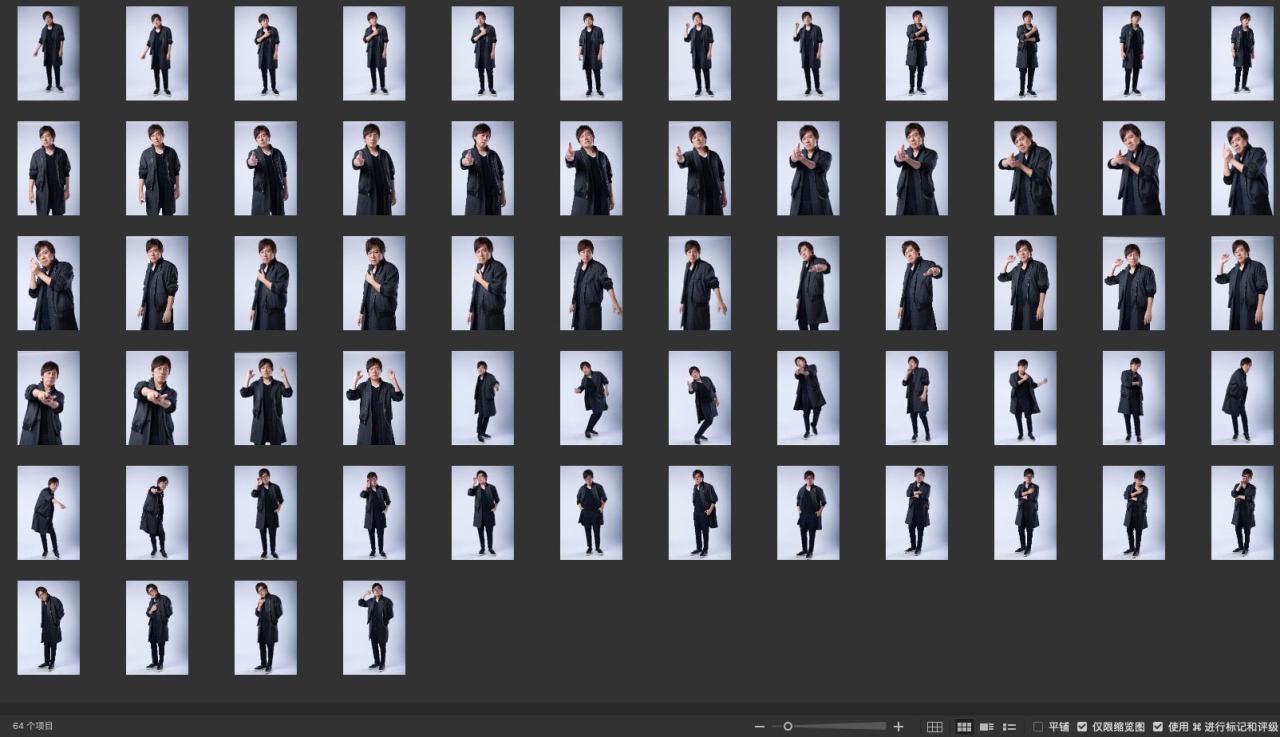
Task: Enable the 平铺 checkbox
Action: coord(1038,726)
